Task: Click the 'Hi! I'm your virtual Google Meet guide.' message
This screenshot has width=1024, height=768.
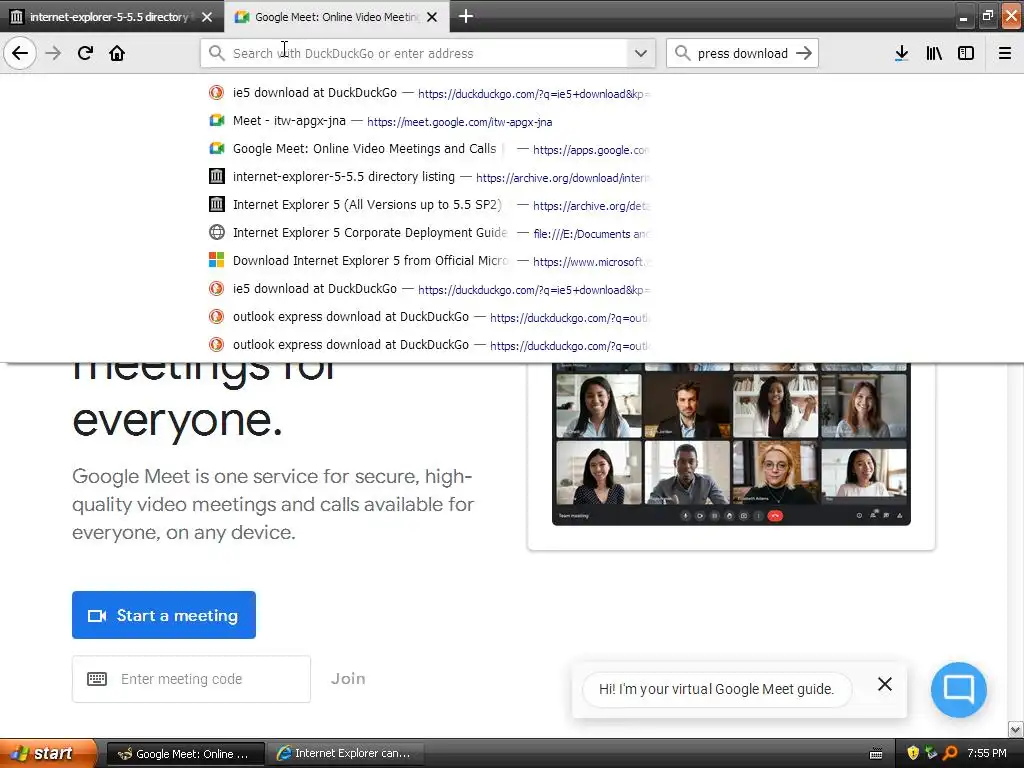Action: coord(716,690)
